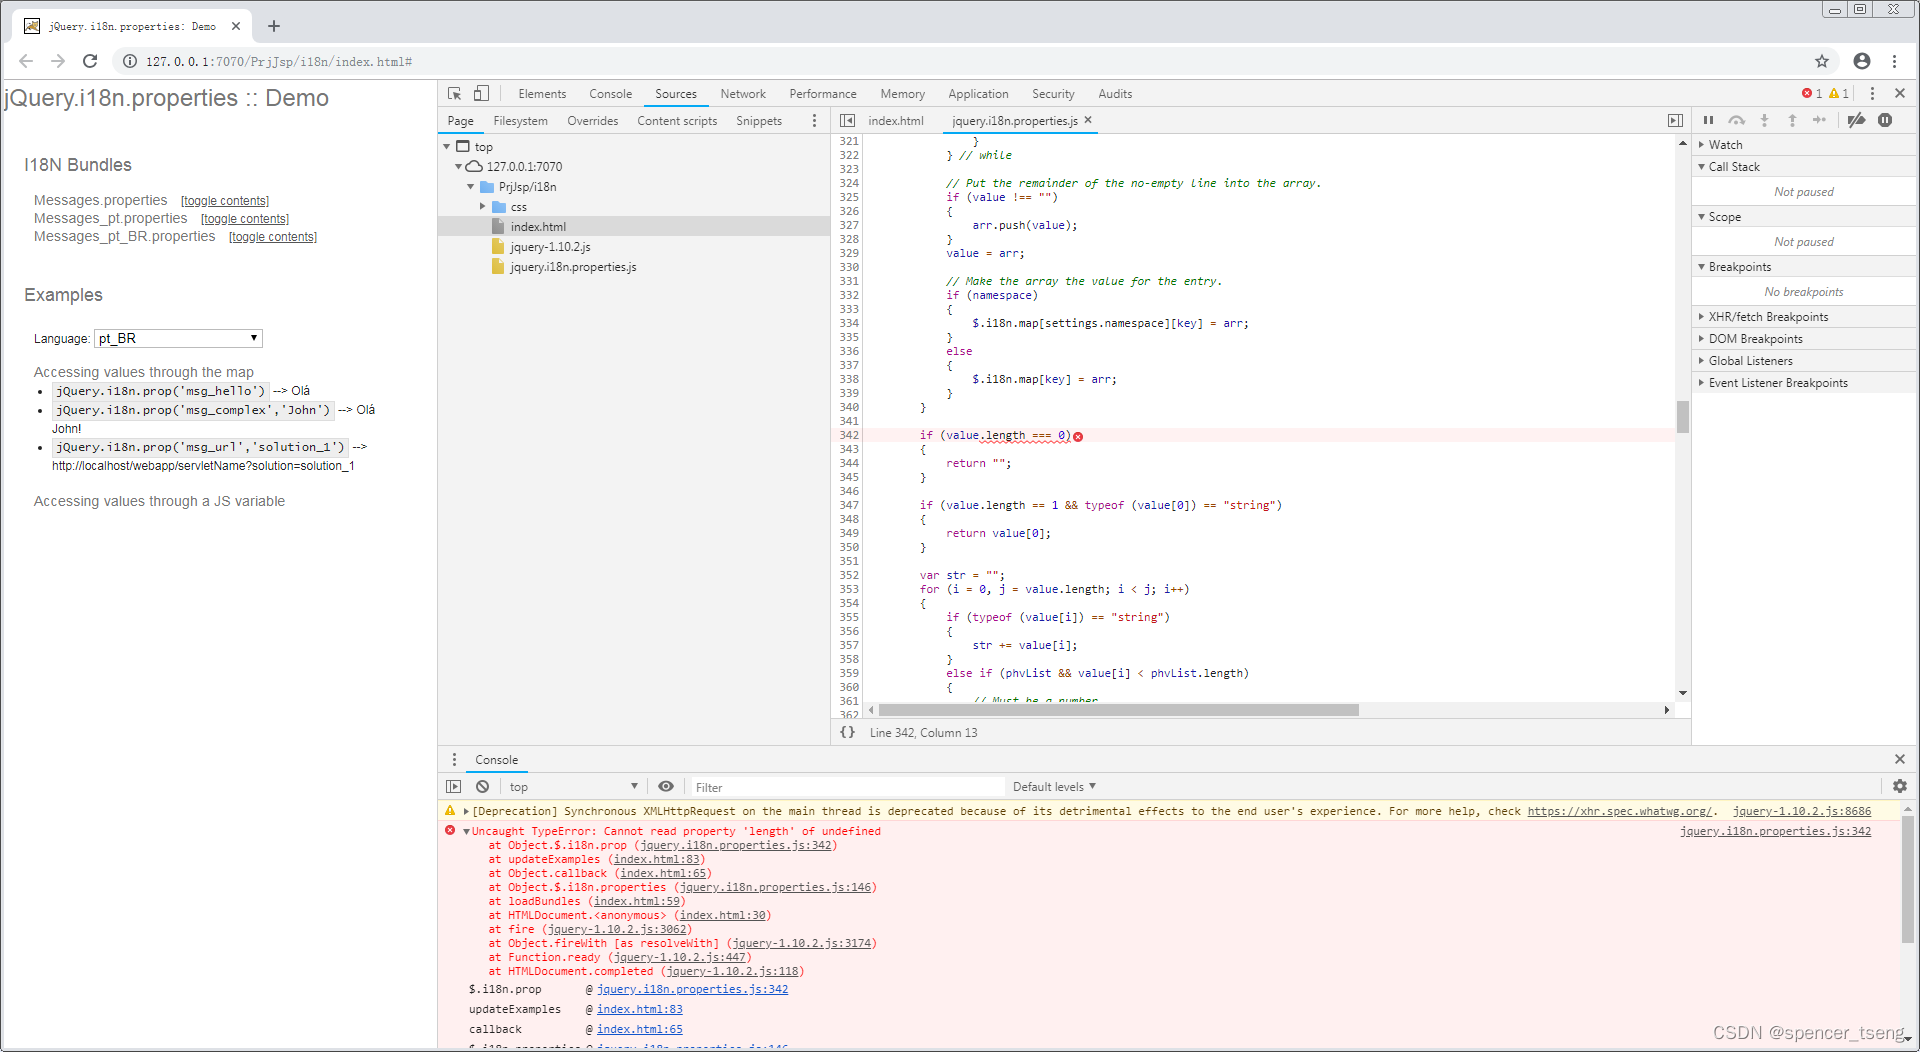Viewport: 1920px width, 1052px height.
Task: Toggle the breakpoint on line 342
Action: click(x=848, y=435)
